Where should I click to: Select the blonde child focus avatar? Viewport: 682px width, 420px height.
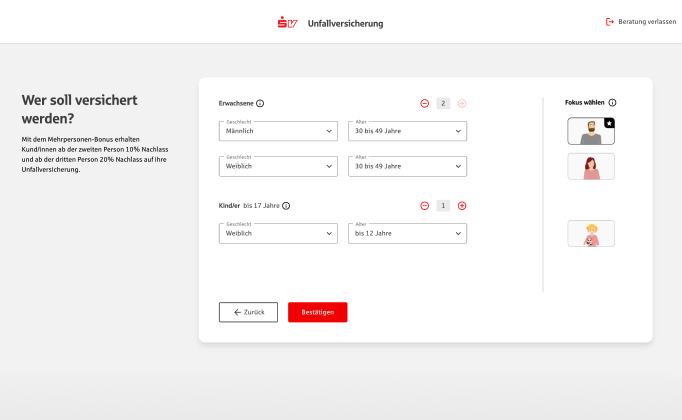coord(591,233)
